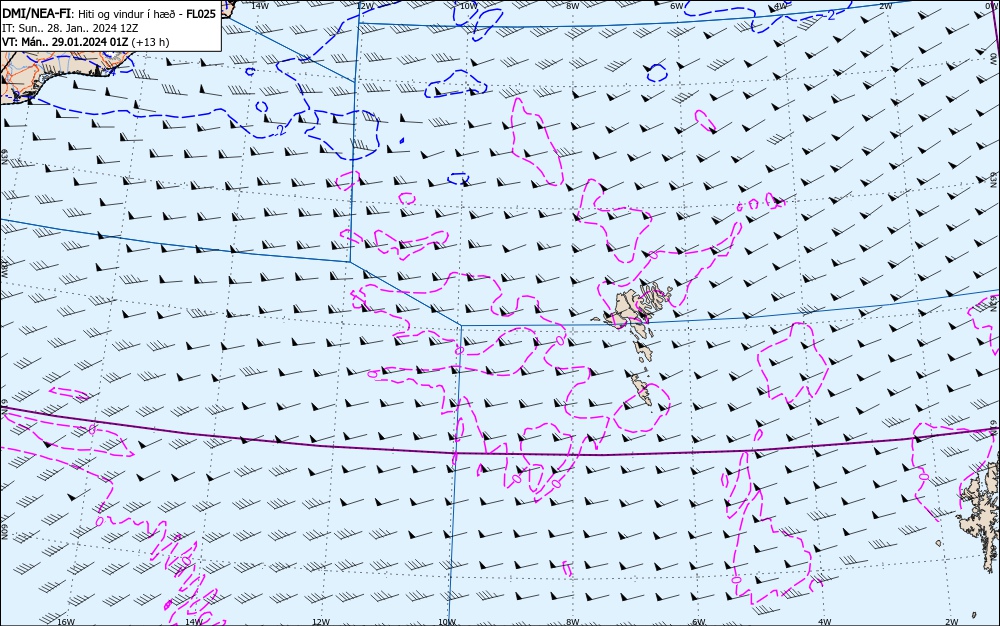Screen dimensions: 1000x626
Task: Click the FL025 flight level label
Action: coord(201,14)
